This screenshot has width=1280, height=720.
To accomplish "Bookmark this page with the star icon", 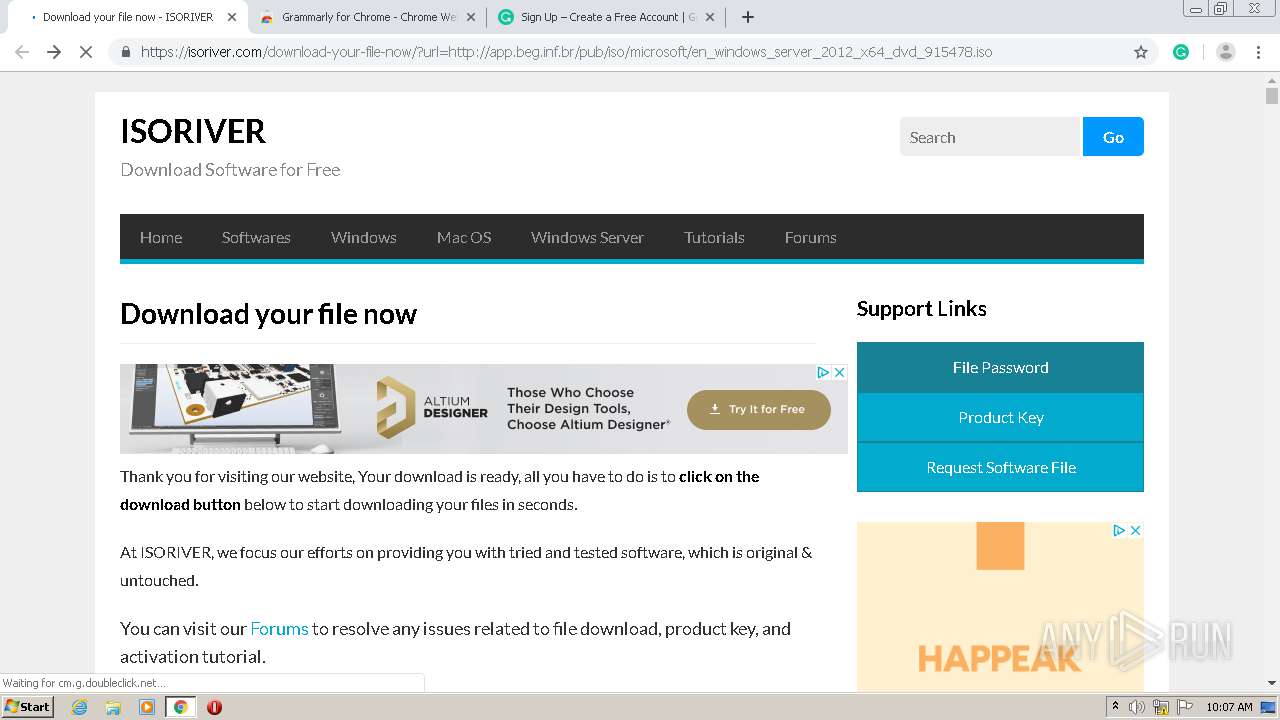I will pos(1141,52).
